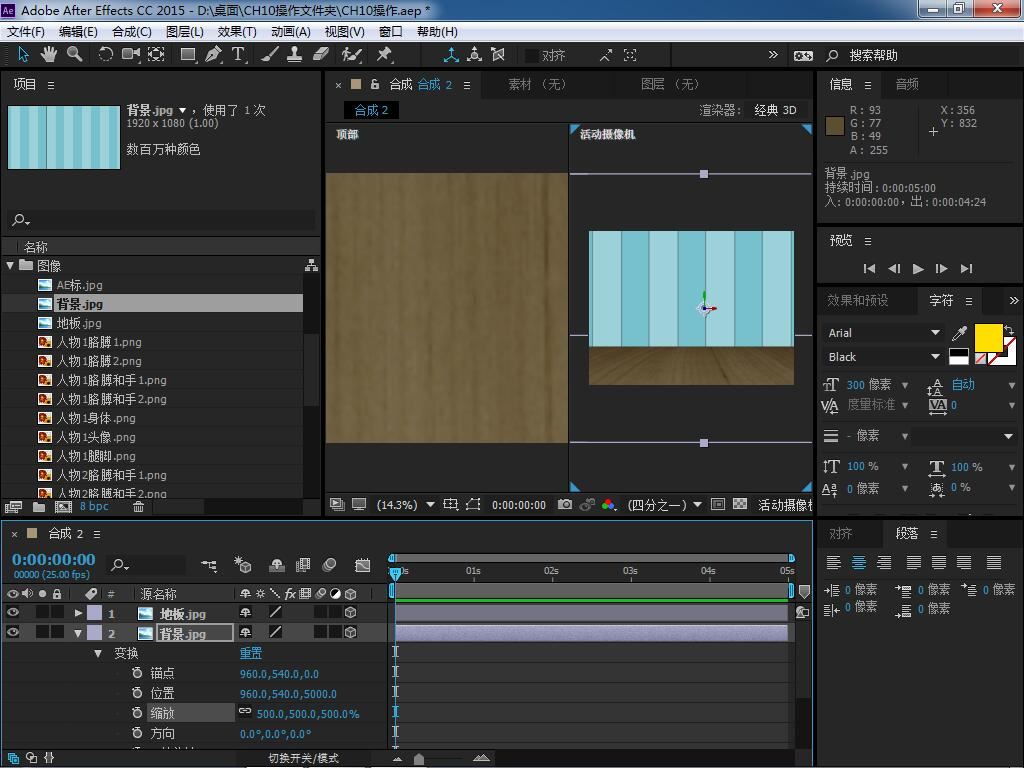Click the snapshot camera icon in viewer
This screenshot has width=1024, height=768.
tap(565, 505)
